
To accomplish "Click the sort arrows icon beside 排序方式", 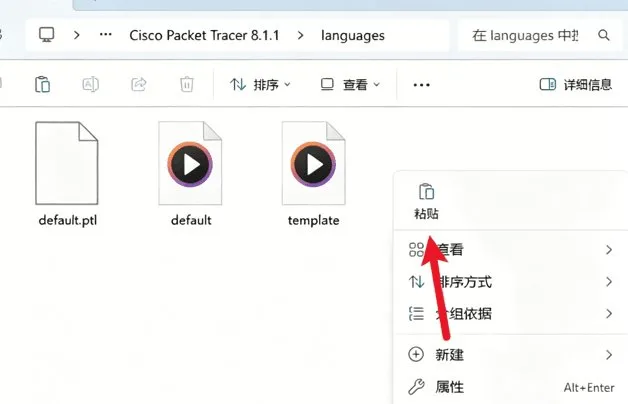I will [x=417, y=282].
